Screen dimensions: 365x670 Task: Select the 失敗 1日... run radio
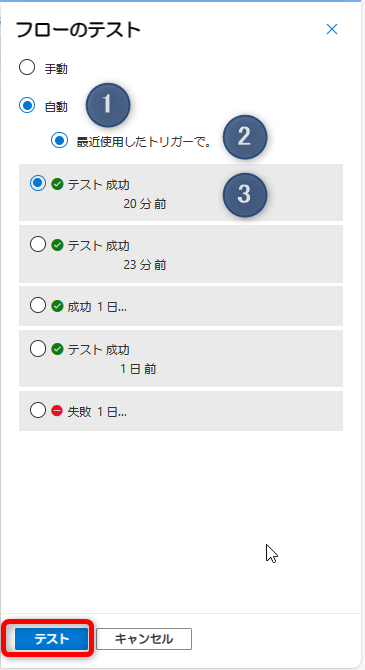[x=38, y=411]
